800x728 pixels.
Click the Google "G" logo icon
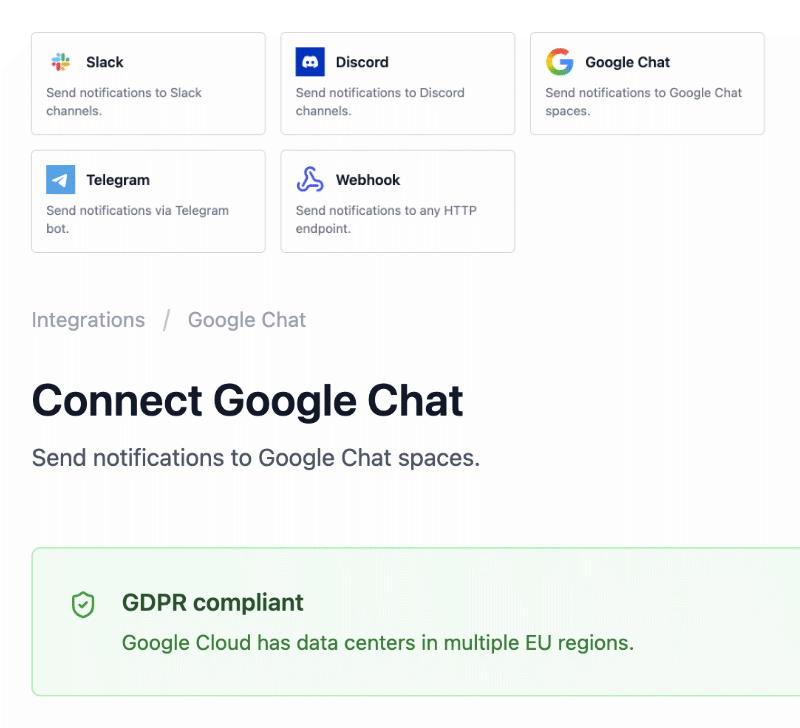click(x=560, y=62)
